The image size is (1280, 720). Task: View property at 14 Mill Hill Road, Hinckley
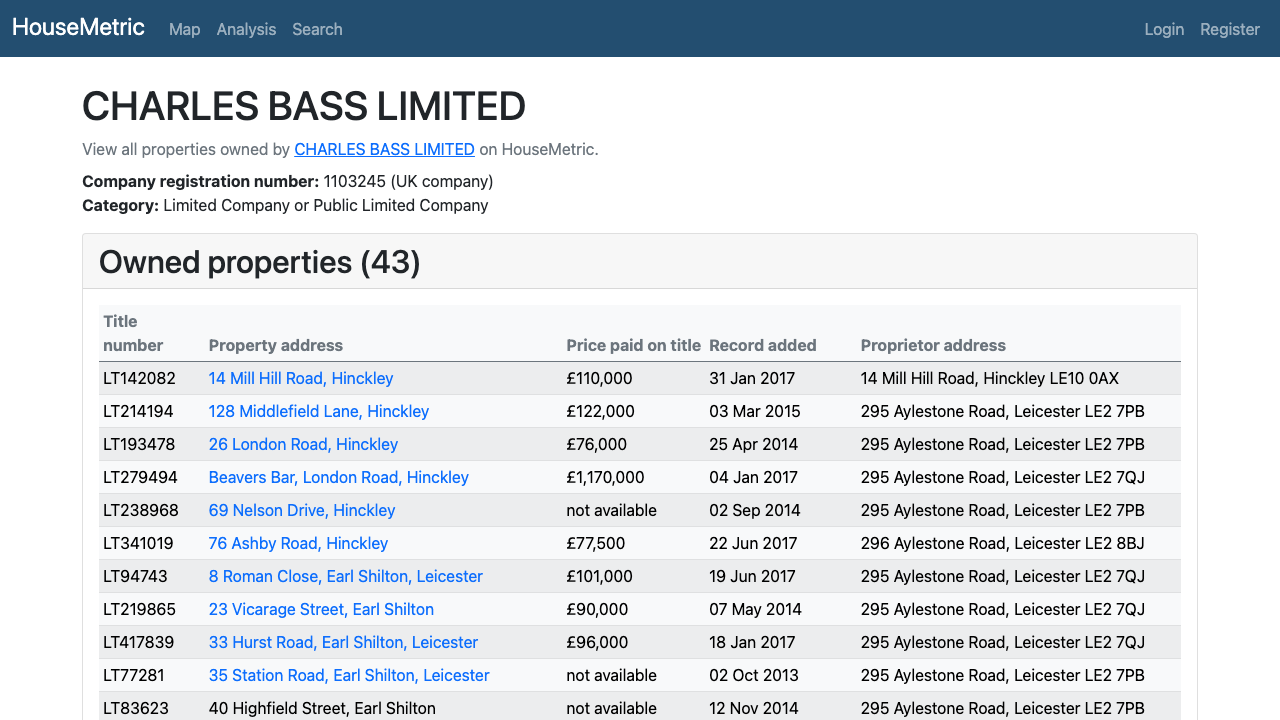(x=300, y=378)
